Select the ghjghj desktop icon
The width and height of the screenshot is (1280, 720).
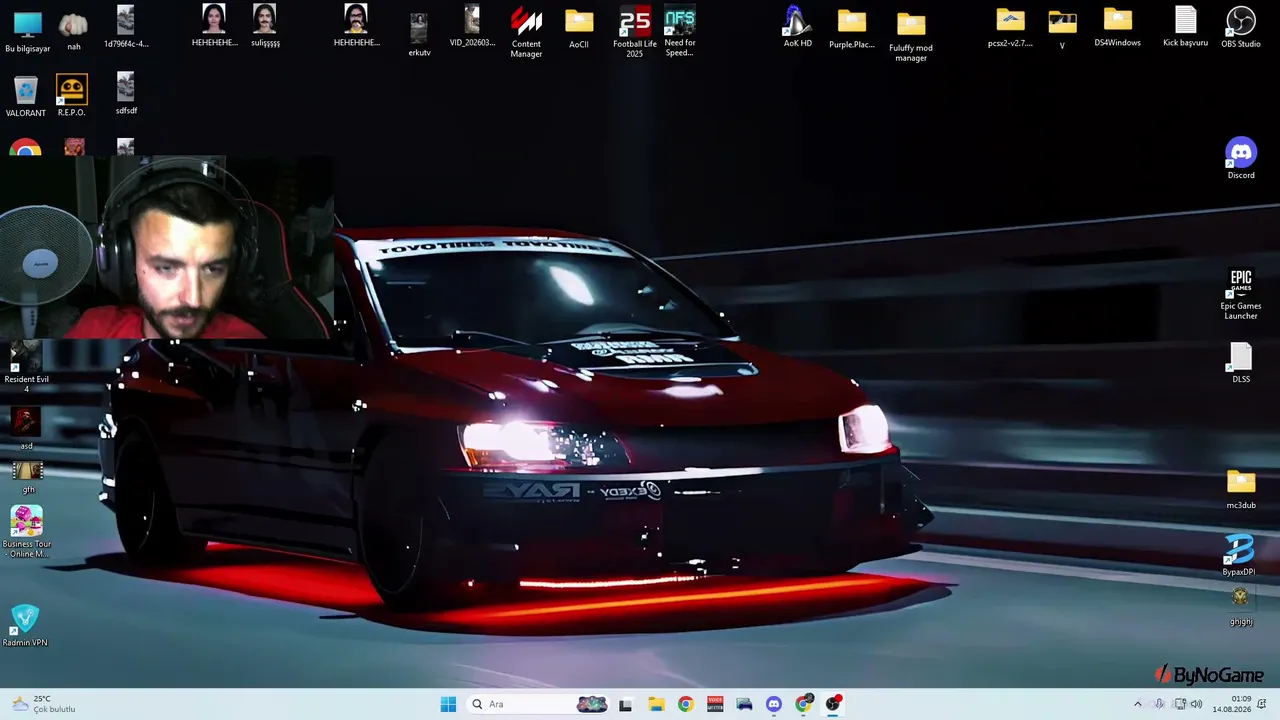[1241, 607]
